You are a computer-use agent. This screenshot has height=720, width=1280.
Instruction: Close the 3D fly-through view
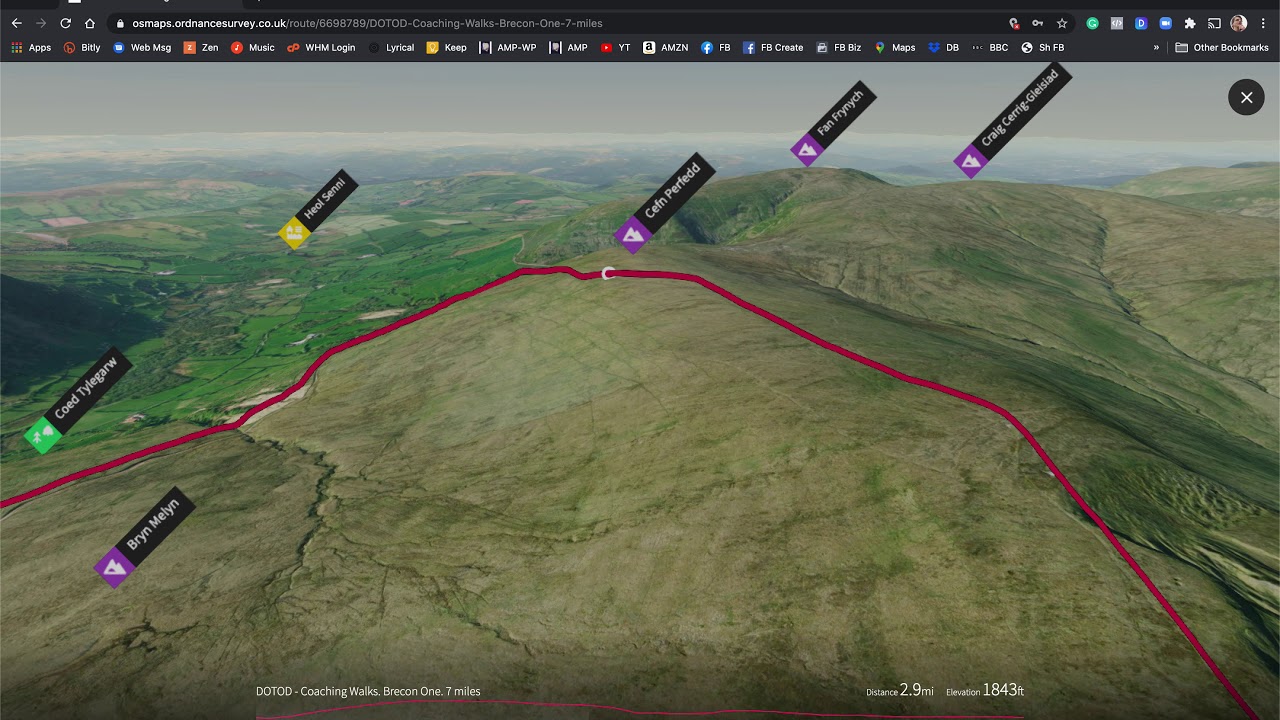point(1246,97)
